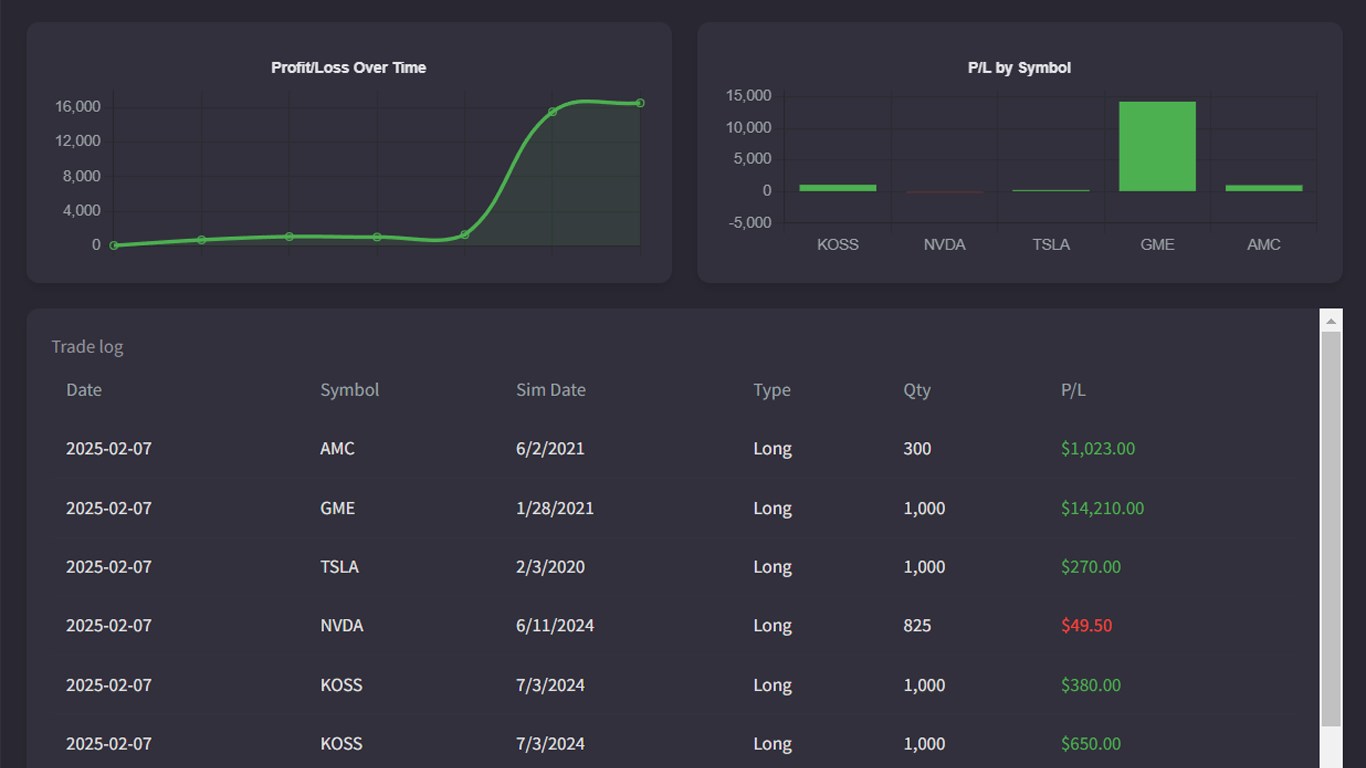Screen dimensions: 1366x768
Task: Click the scrollbar up arrow in trade log
Action: pos(1330,321)
